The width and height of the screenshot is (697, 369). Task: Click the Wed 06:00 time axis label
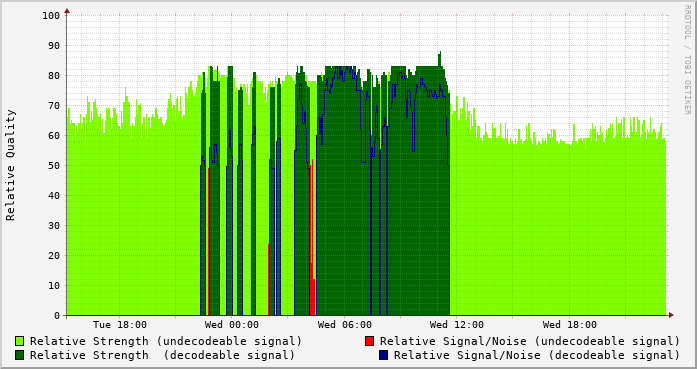coord(344,325)
